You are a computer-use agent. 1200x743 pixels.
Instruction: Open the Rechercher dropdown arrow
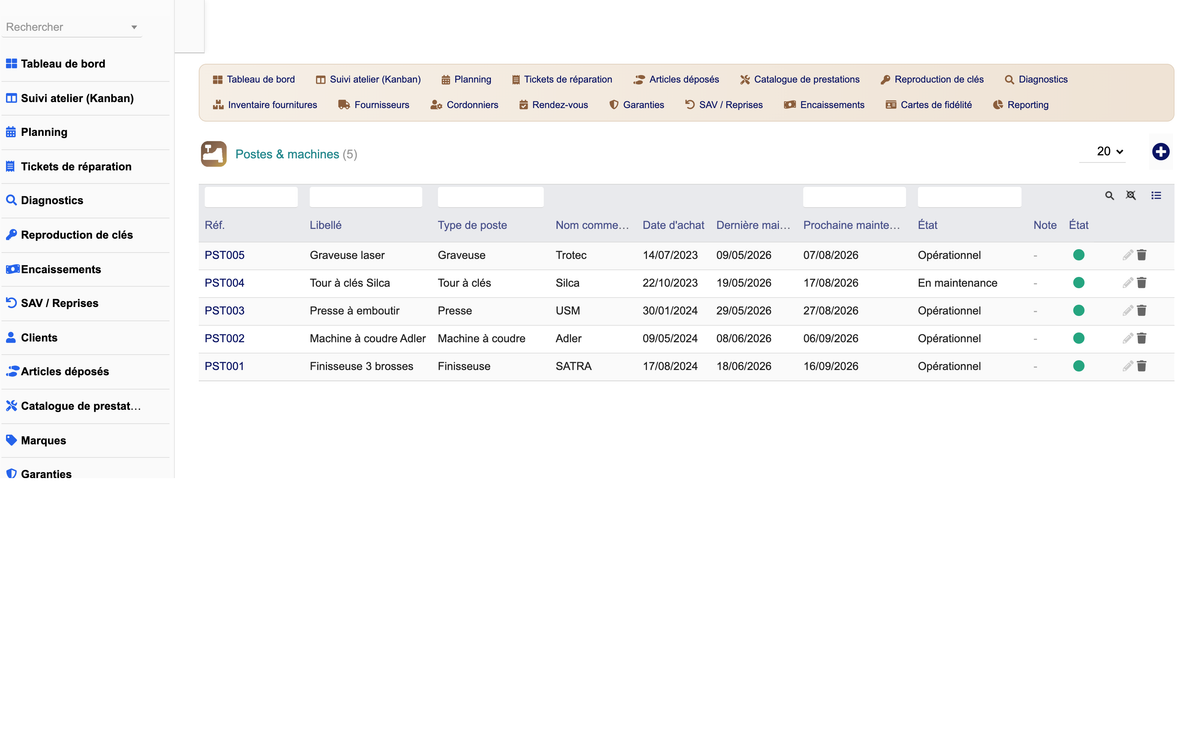pos(134,27)
